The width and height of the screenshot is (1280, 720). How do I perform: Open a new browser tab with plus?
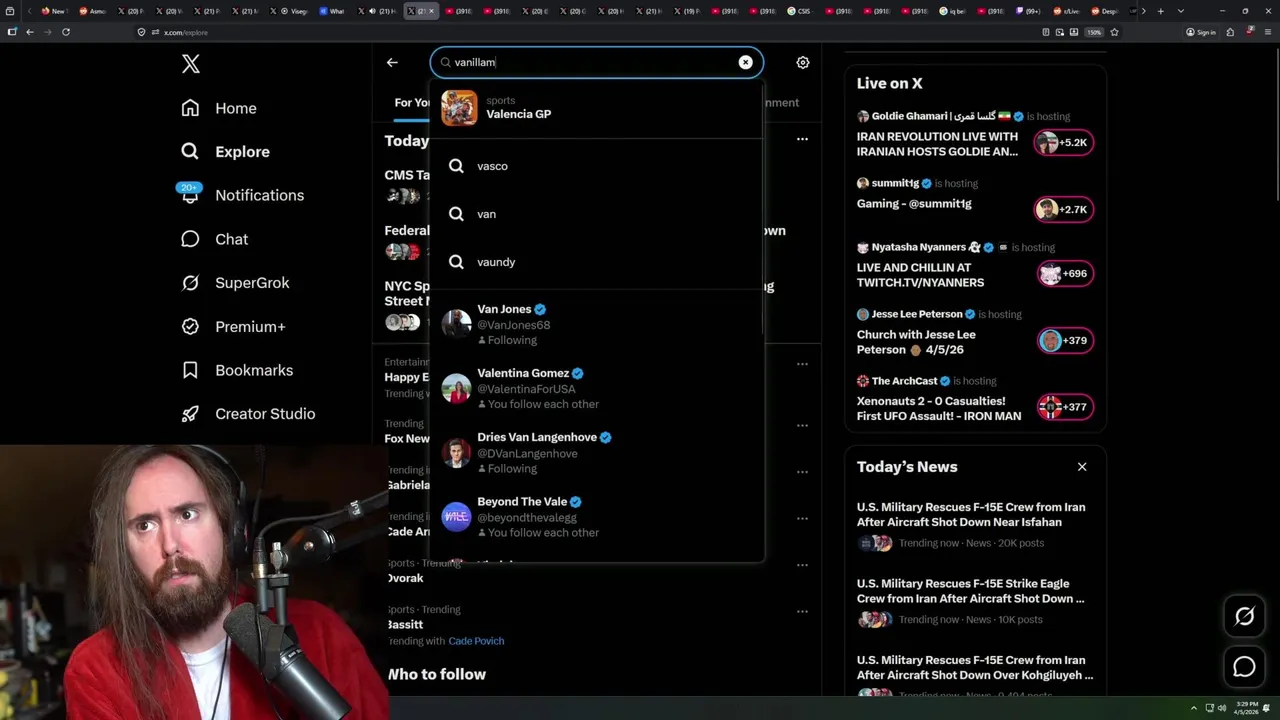1160,11
